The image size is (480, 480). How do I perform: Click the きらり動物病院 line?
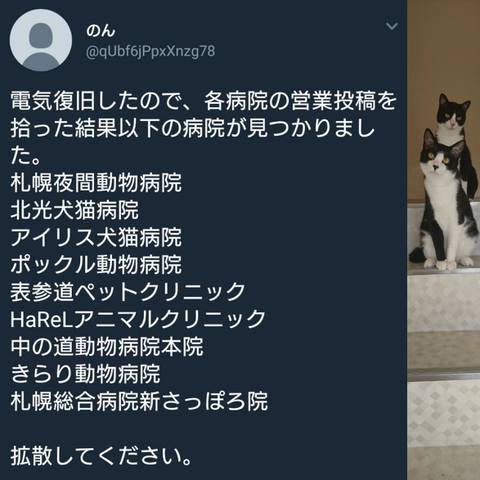click(85, 374)
